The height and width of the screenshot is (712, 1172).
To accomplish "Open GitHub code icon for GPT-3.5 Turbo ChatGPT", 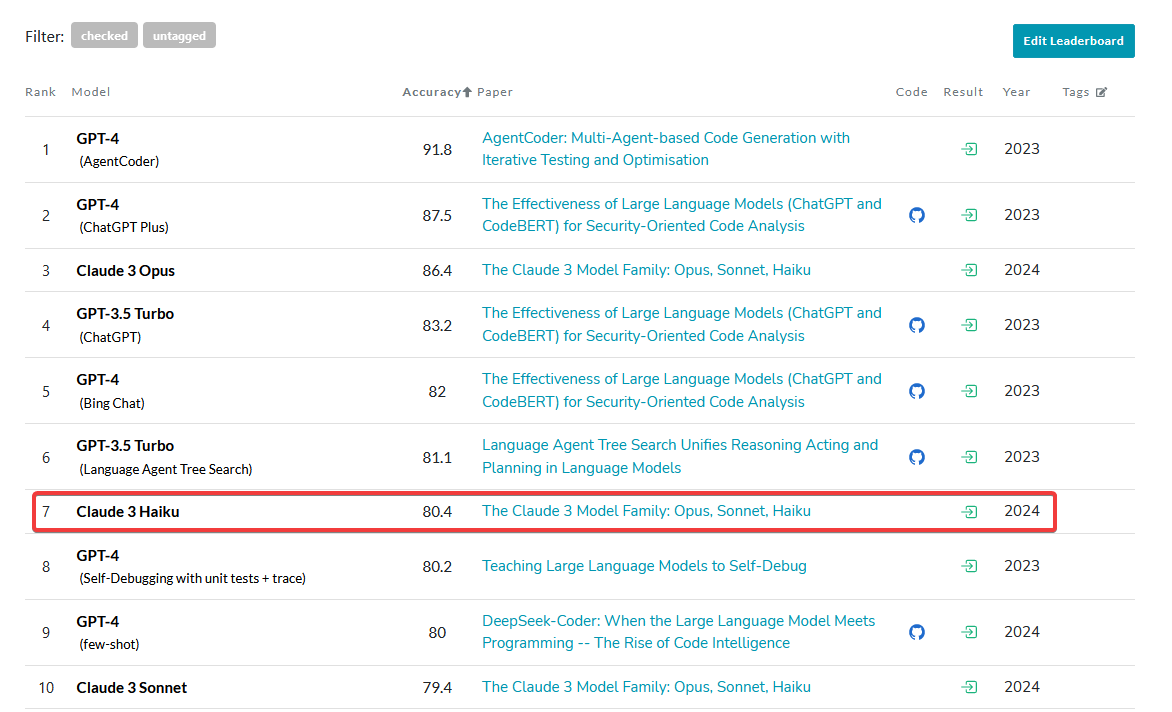I will (x=917, y=325).
